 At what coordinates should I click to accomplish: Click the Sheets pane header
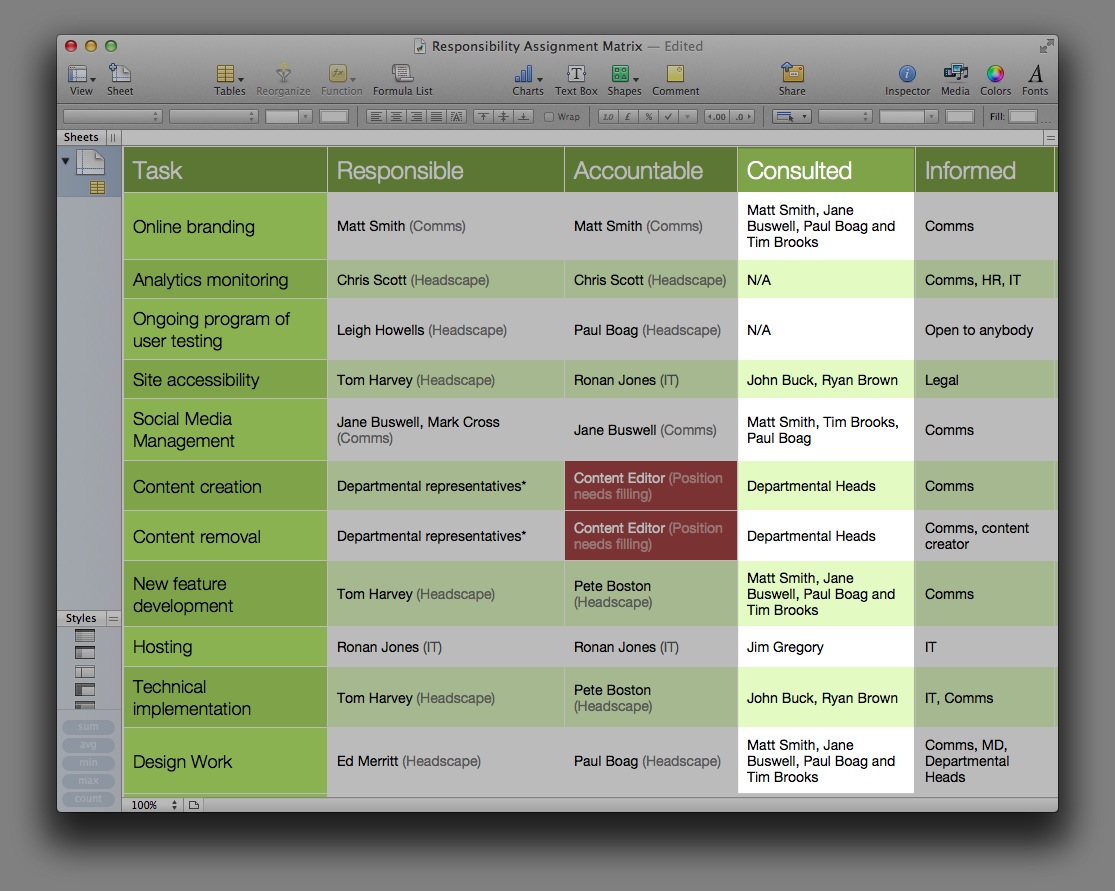coord(81,137)
